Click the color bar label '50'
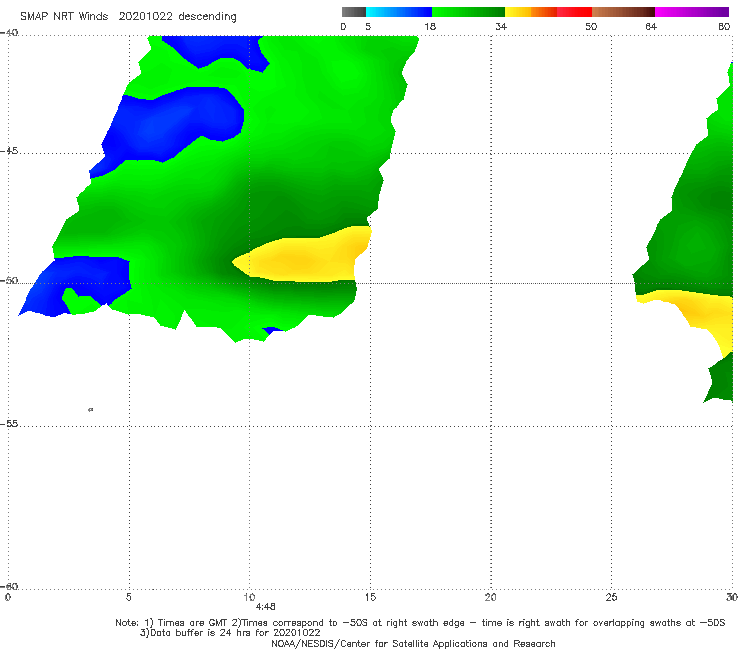This screenshot has width=740, height=650. pos(591,26)
